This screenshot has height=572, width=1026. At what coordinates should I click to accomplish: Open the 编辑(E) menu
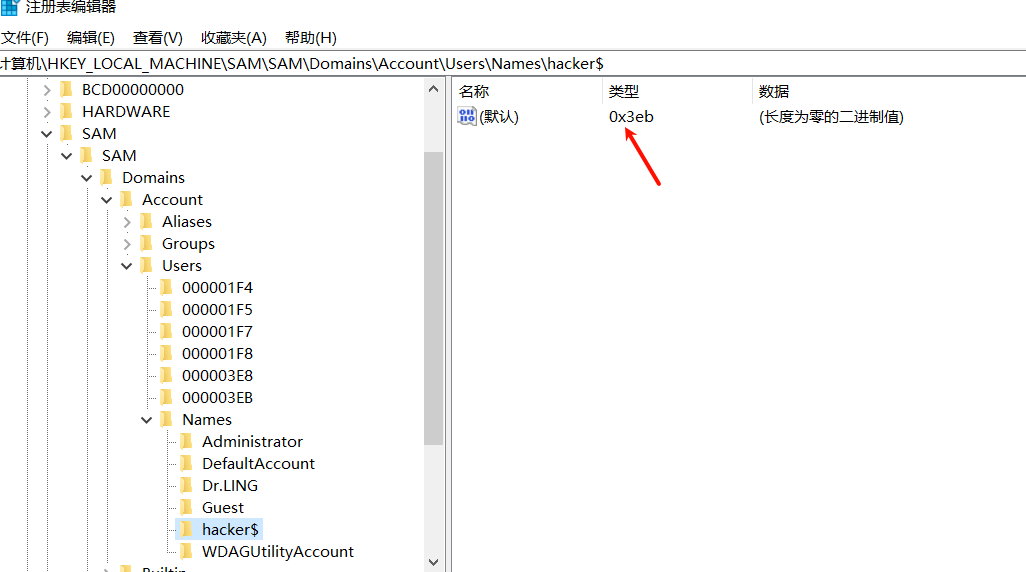click(90, 38)
